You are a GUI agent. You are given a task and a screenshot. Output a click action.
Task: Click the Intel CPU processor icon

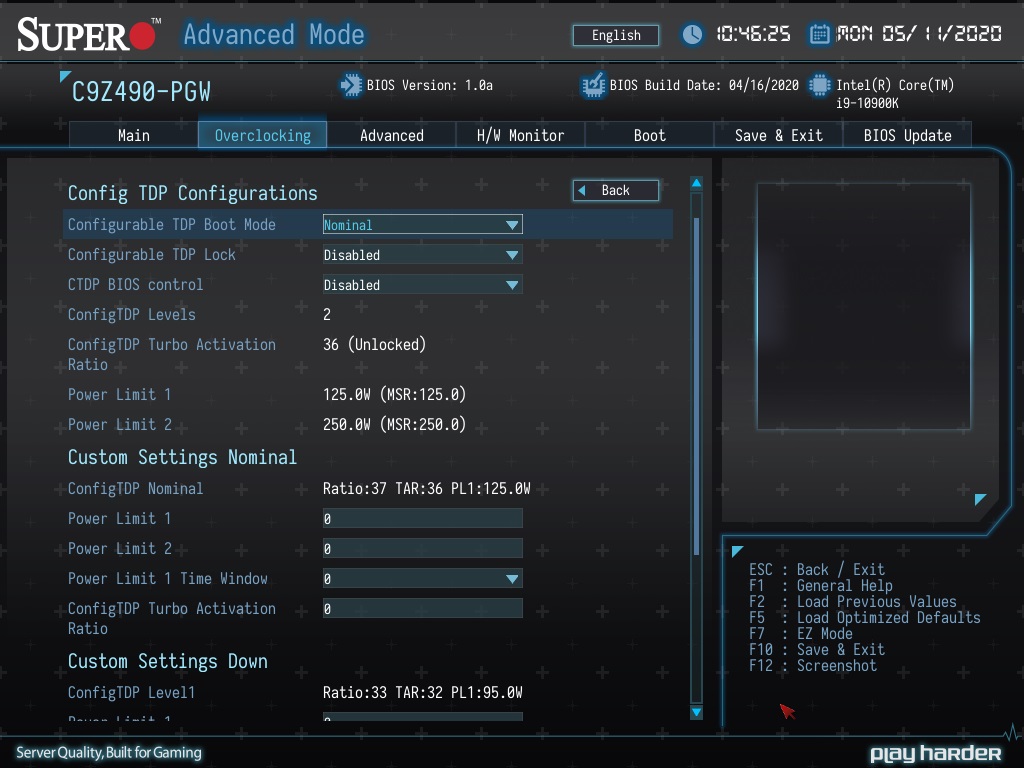pos(820,86)
